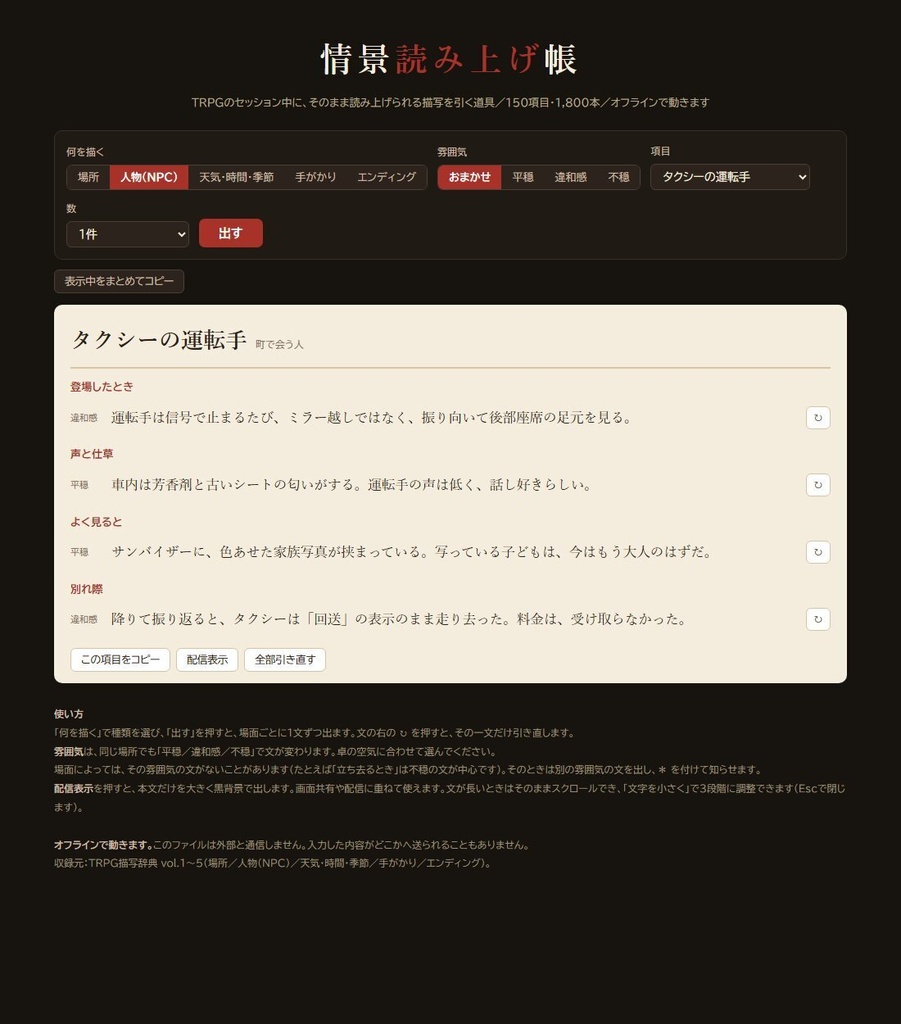Click the 別れ際 section label
Viewport: 901px width, 1024px height.
click(86, 589)
